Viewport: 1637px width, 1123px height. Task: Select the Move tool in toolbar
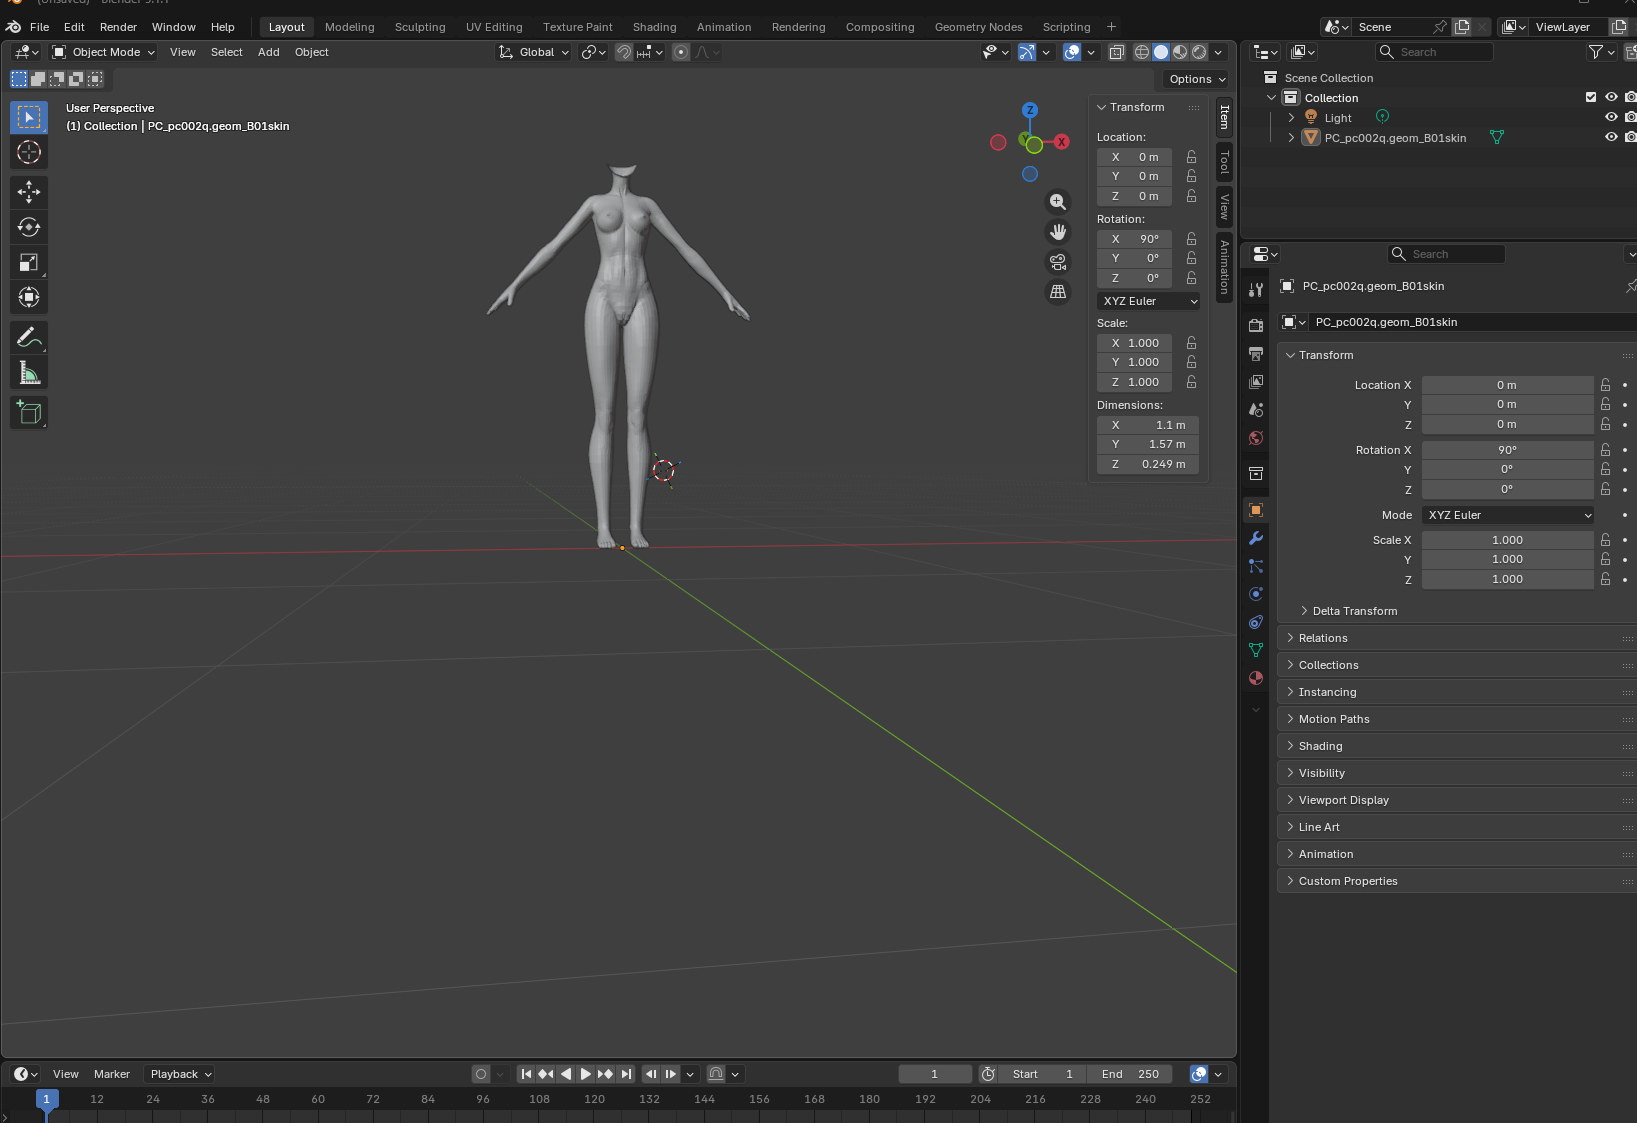click(x=29, y=191)
